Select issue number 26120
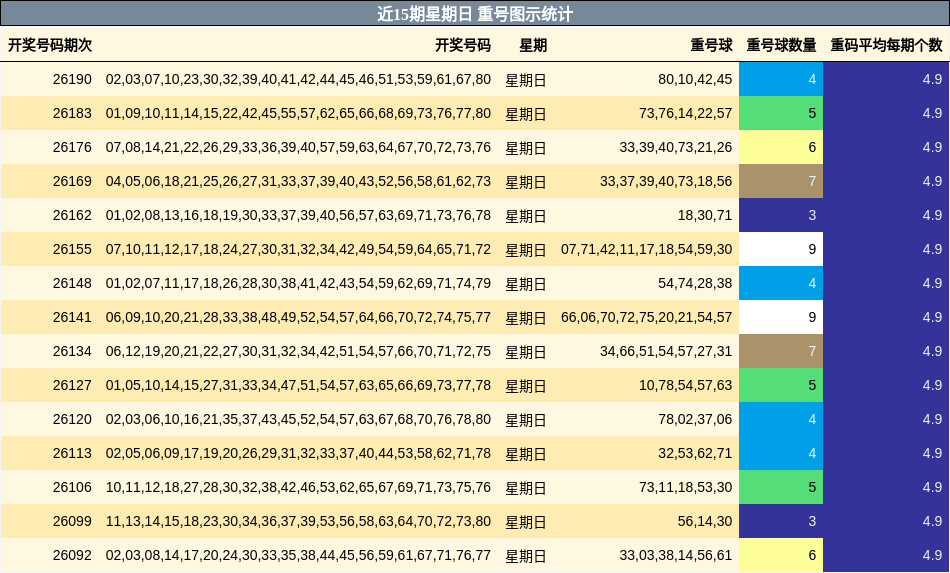This screenshot has height=573, width=950. coord(72,419)
